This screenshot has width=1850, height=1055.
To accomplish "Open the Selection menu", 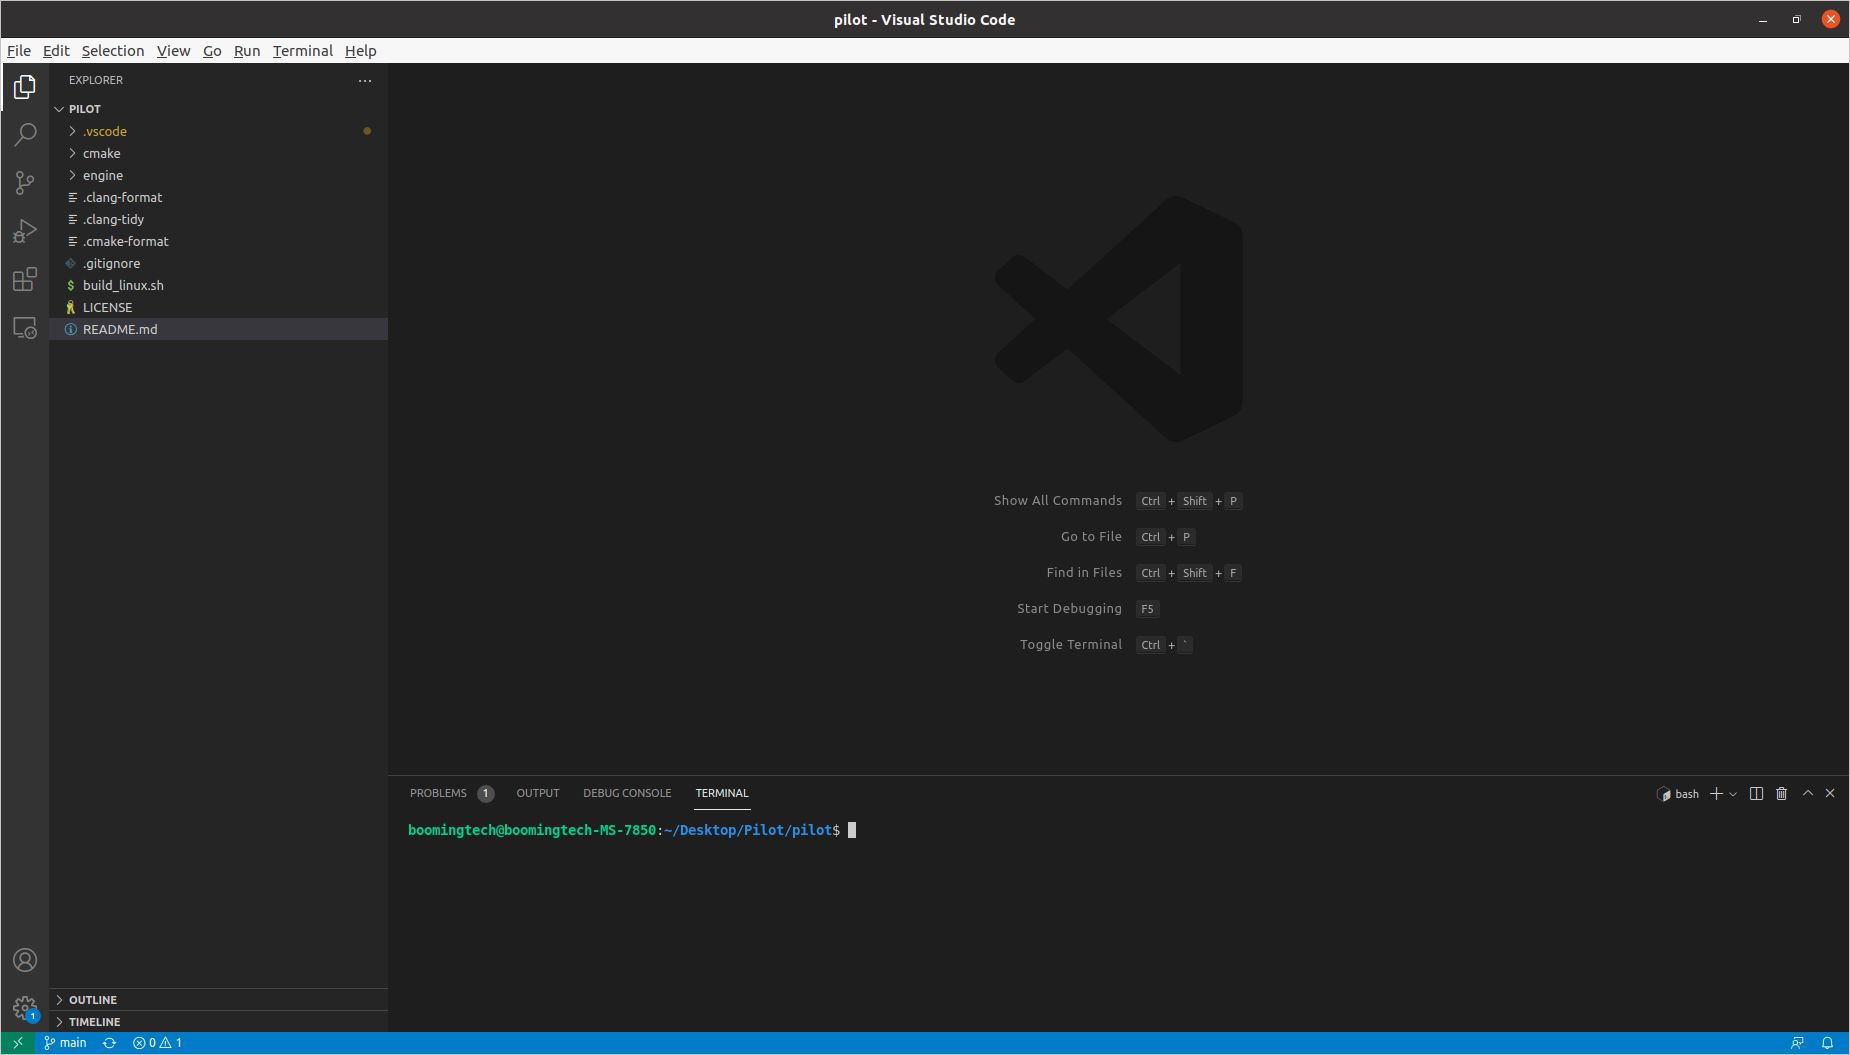I will click(113, 51).
